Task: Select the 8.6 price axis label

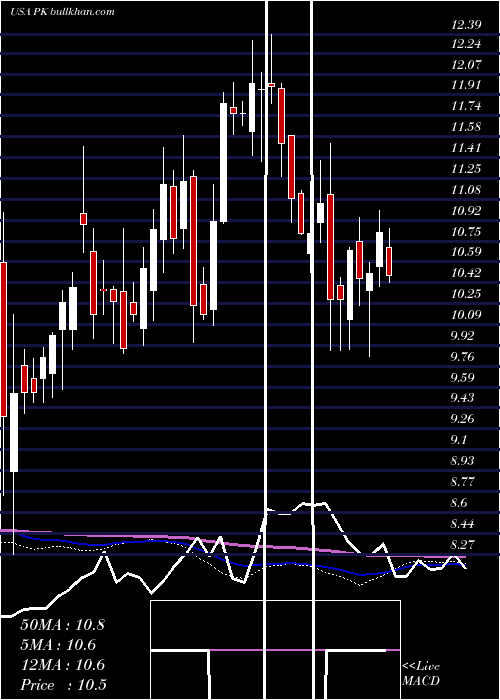Action: point(458,503)
